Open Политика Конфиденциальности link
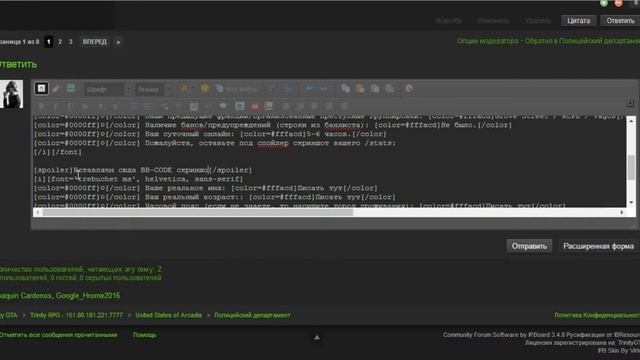This screenshot has width=640, height=360. pyautogui.click(x=597, y=315)
